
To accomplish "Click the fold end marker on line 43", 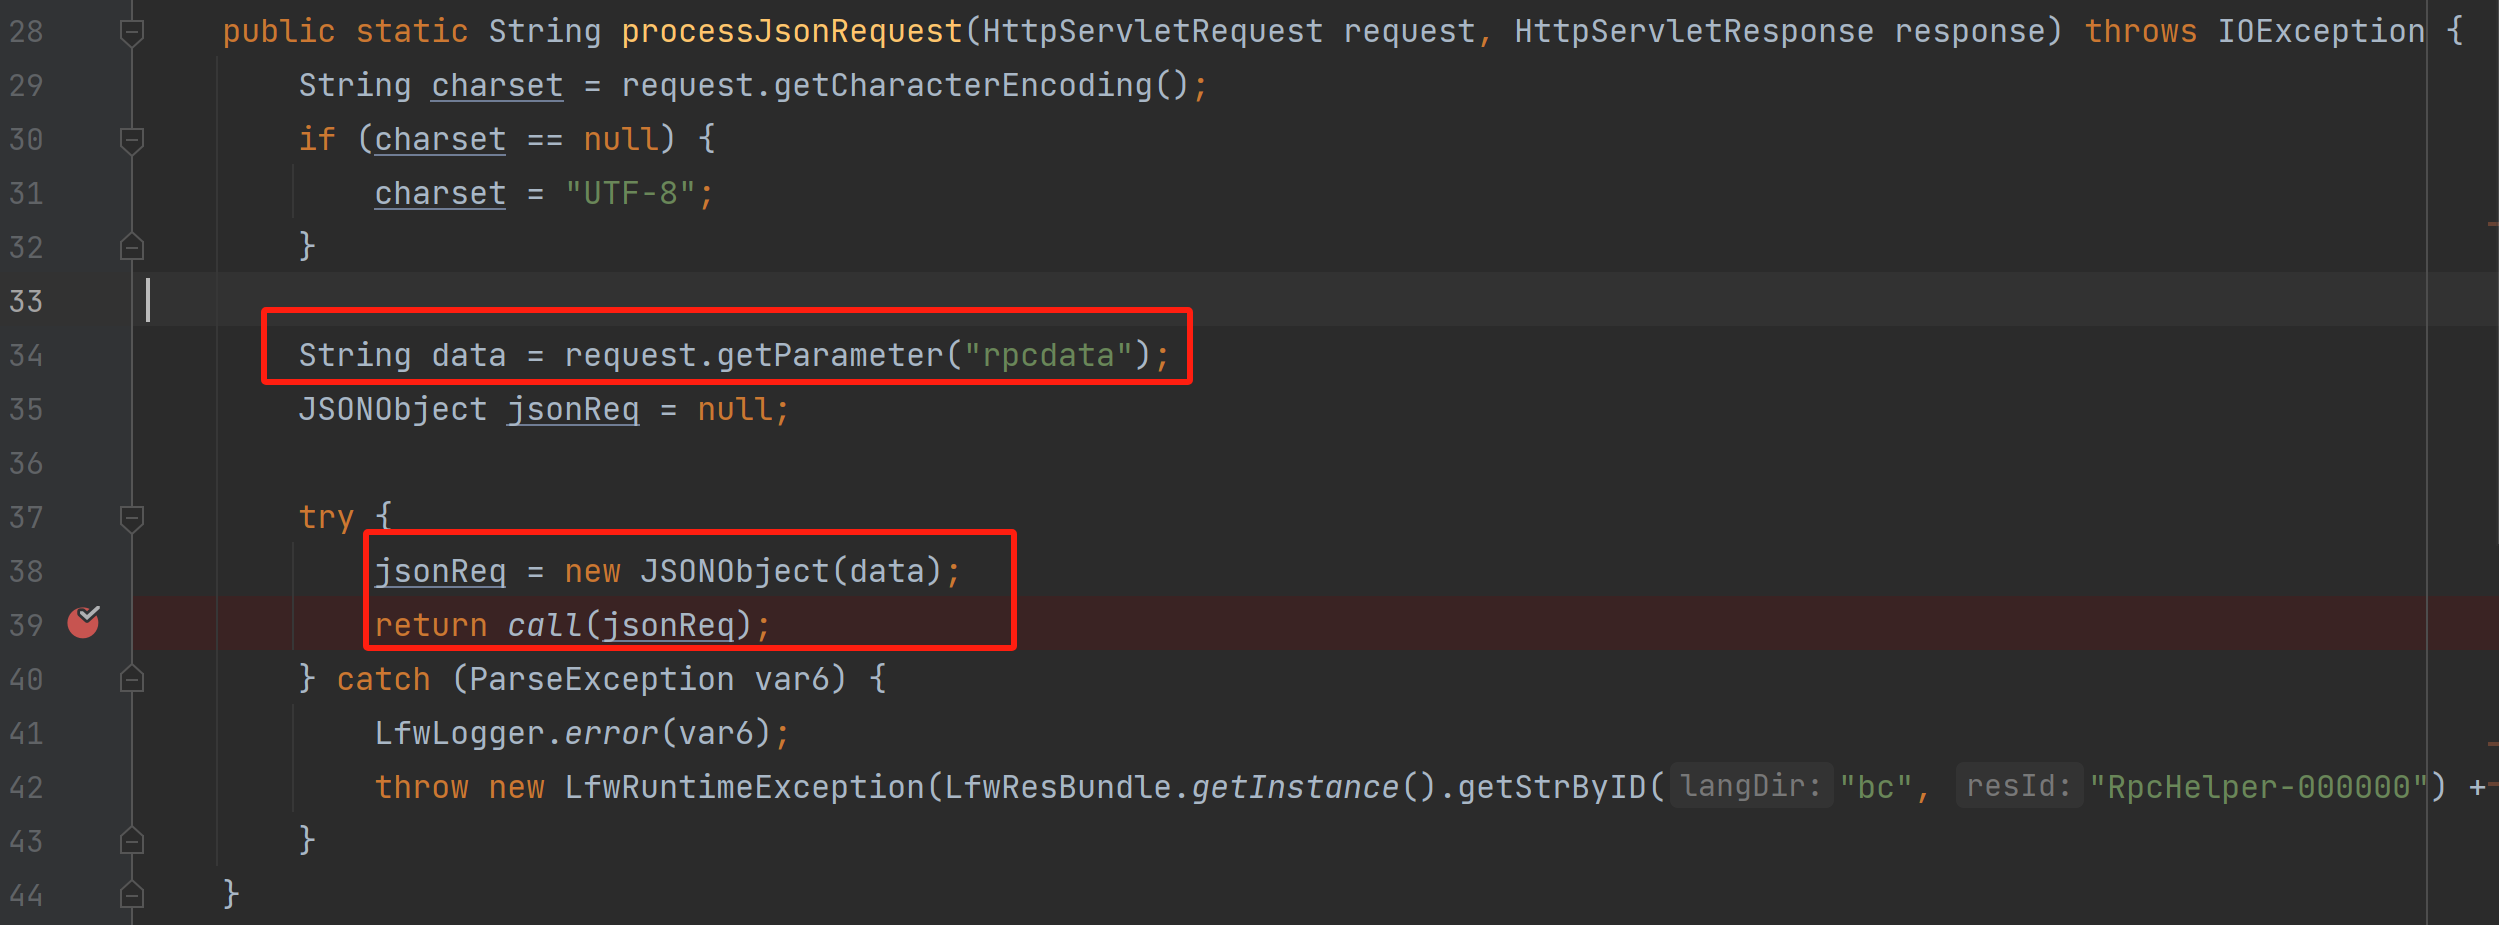I will click(131, 842).
